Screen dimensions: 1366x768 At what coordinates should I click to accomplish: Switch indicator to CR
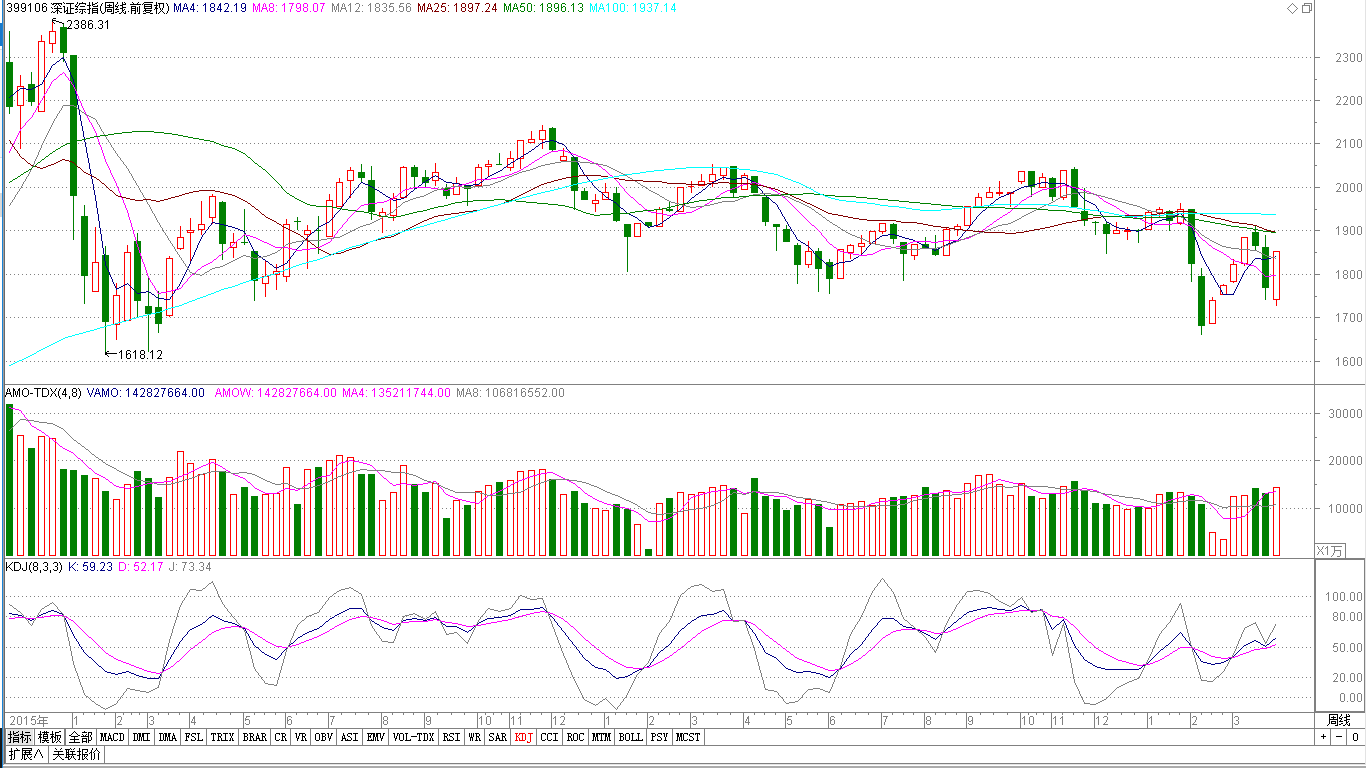click(281, 737)
